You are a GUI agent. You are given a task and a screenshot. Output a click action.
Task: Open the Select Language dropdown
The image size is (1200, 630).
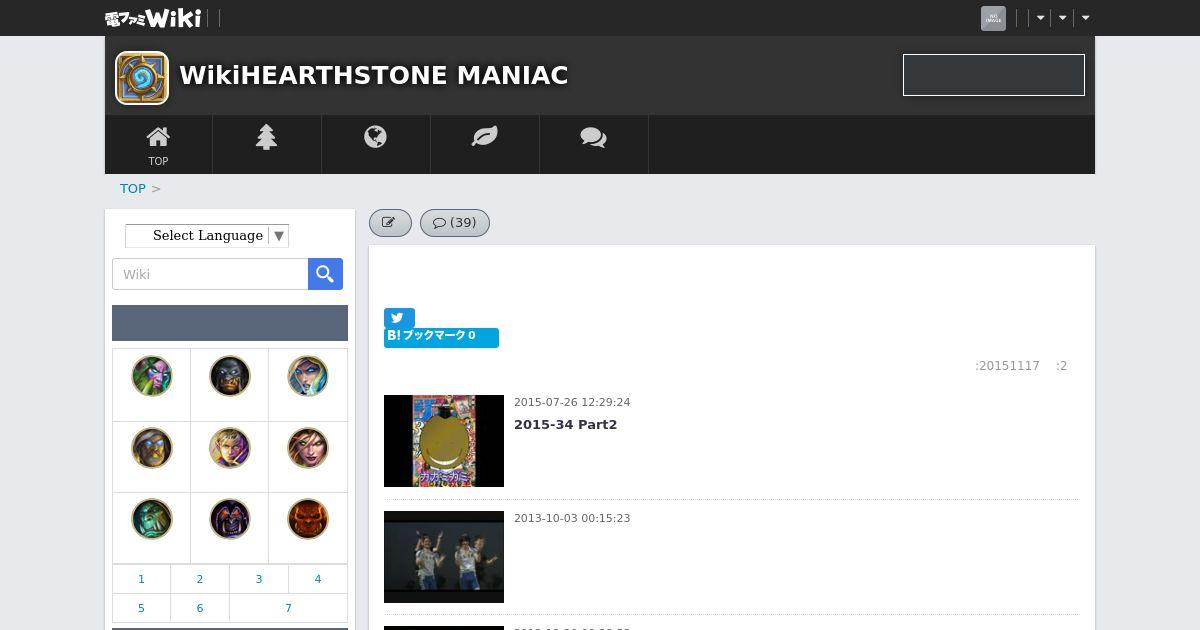pyautogui.click(x=207, y=236)
